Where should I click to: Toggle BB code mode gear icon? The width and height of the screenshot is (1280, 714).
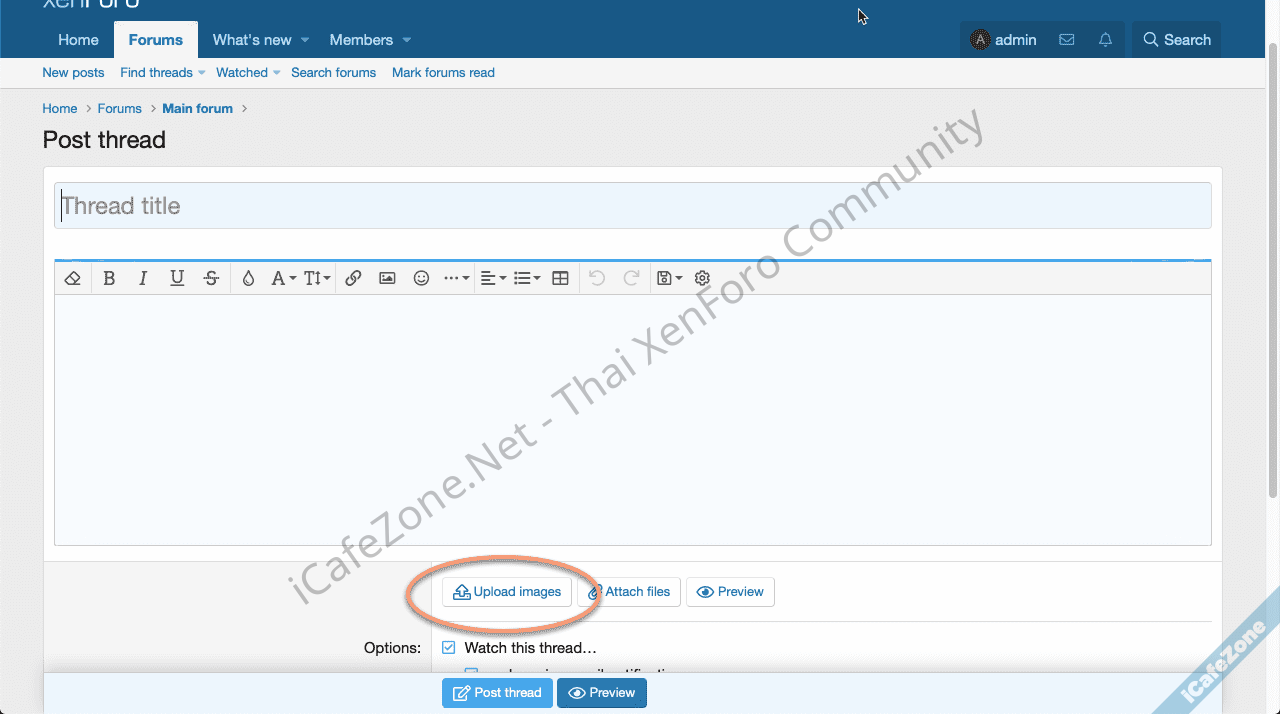click(702, 279)
